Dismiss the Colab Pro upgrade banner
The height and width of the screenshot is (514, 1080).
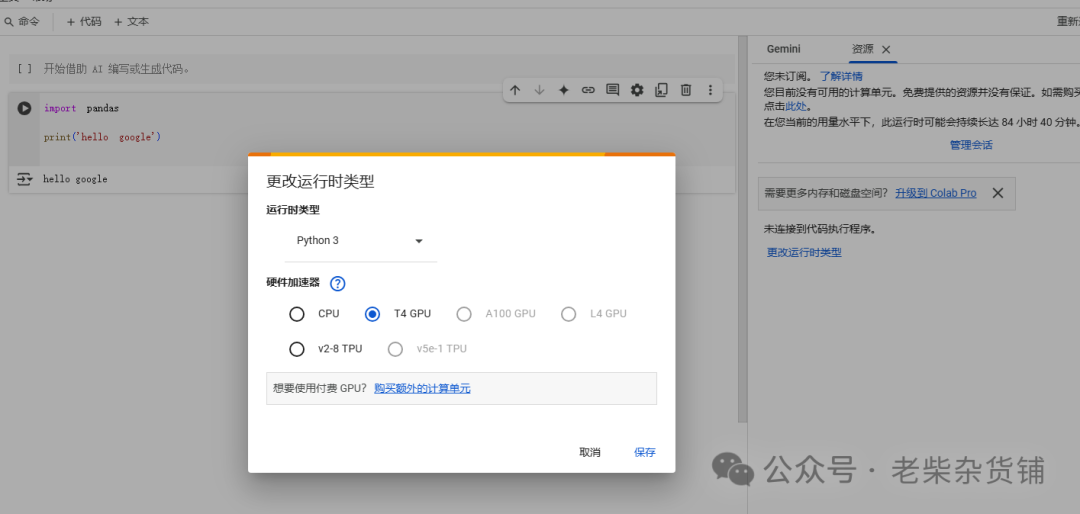coord(997,193)
